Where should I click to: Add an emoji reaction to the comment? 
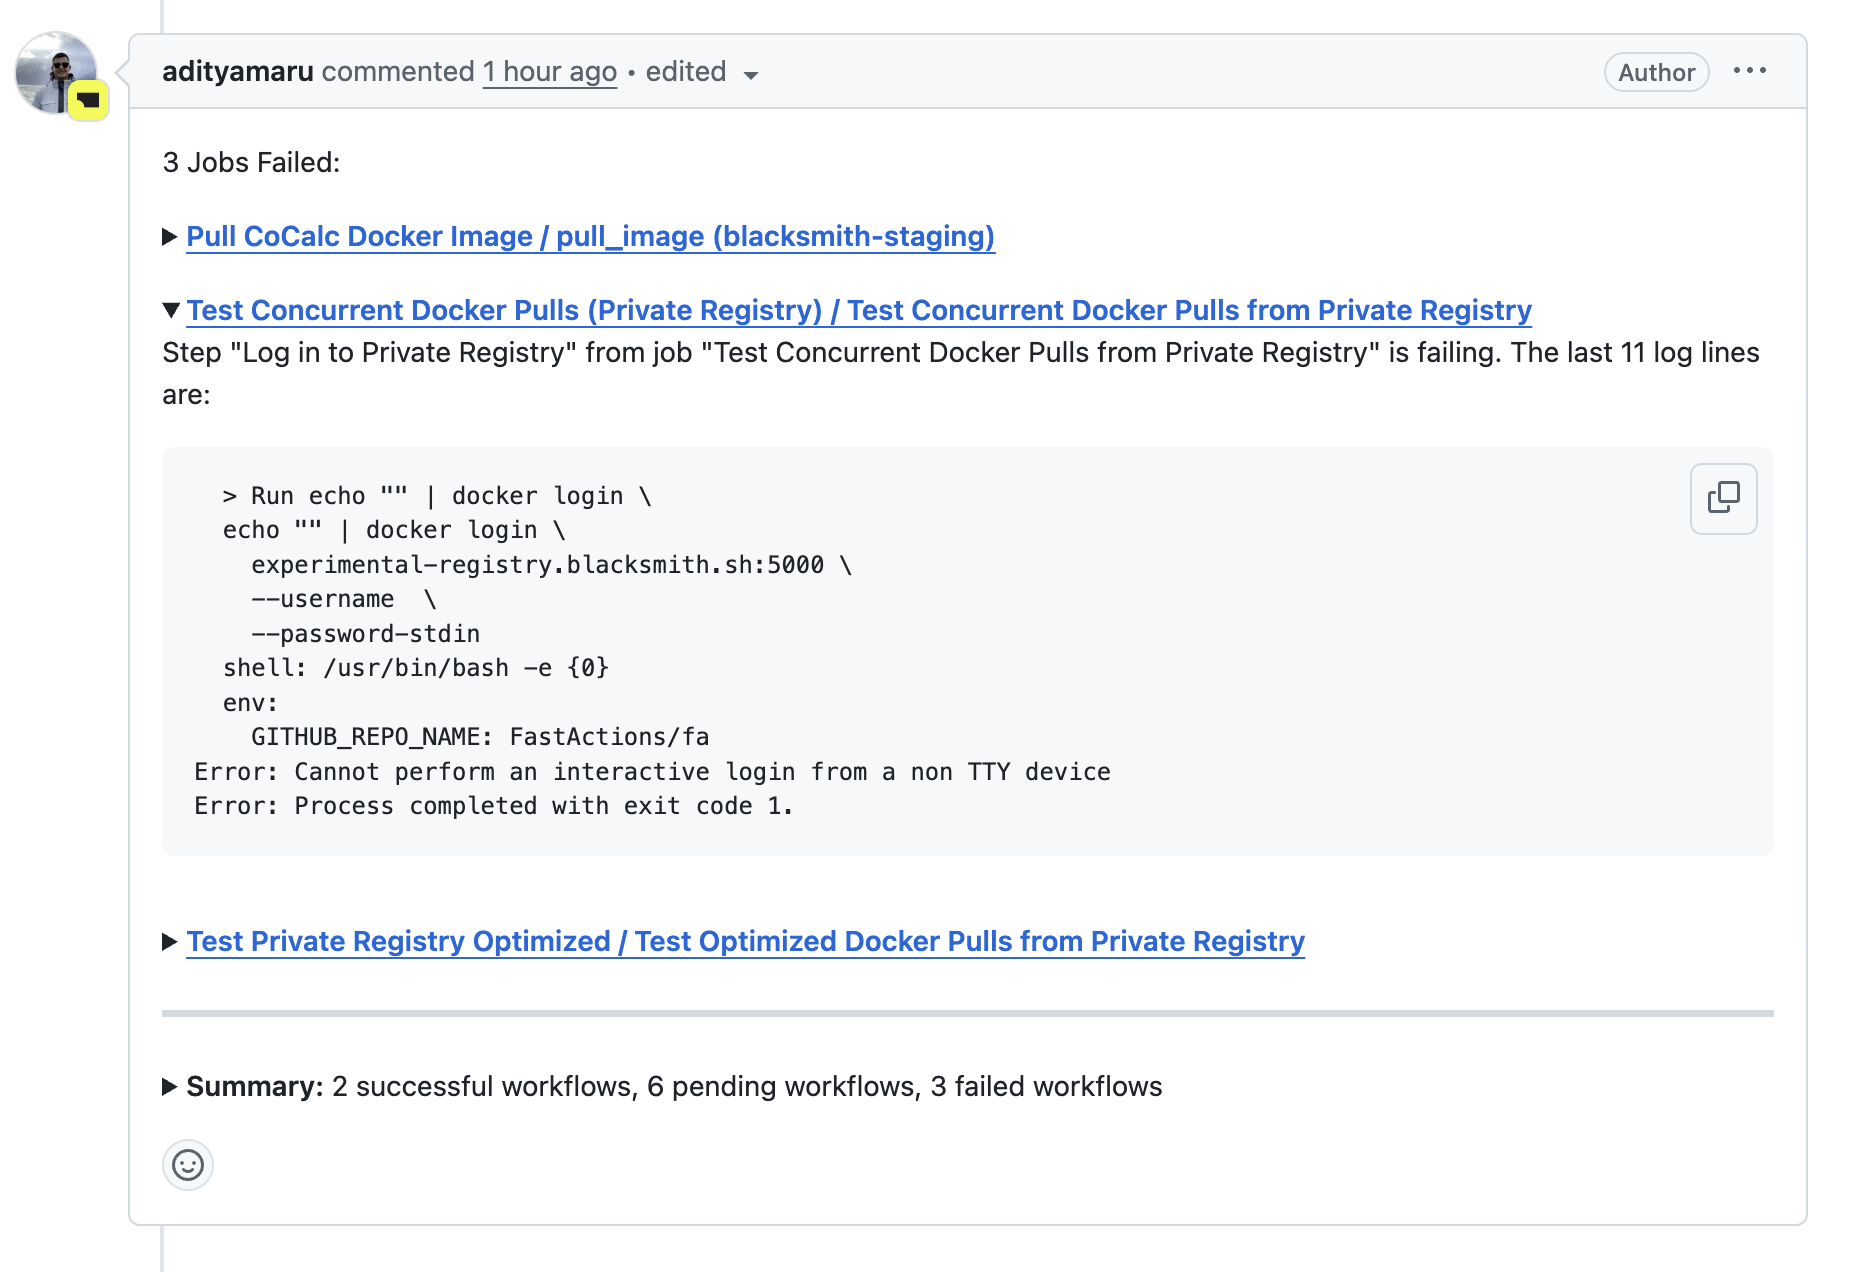[188, 1164]
